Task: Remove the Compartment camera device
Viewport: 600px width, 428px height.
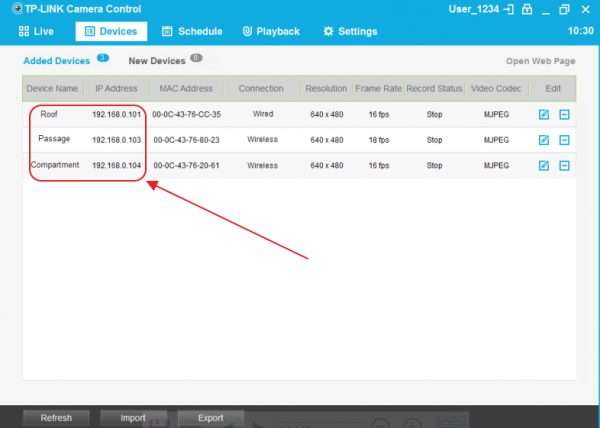Action: 564,166
